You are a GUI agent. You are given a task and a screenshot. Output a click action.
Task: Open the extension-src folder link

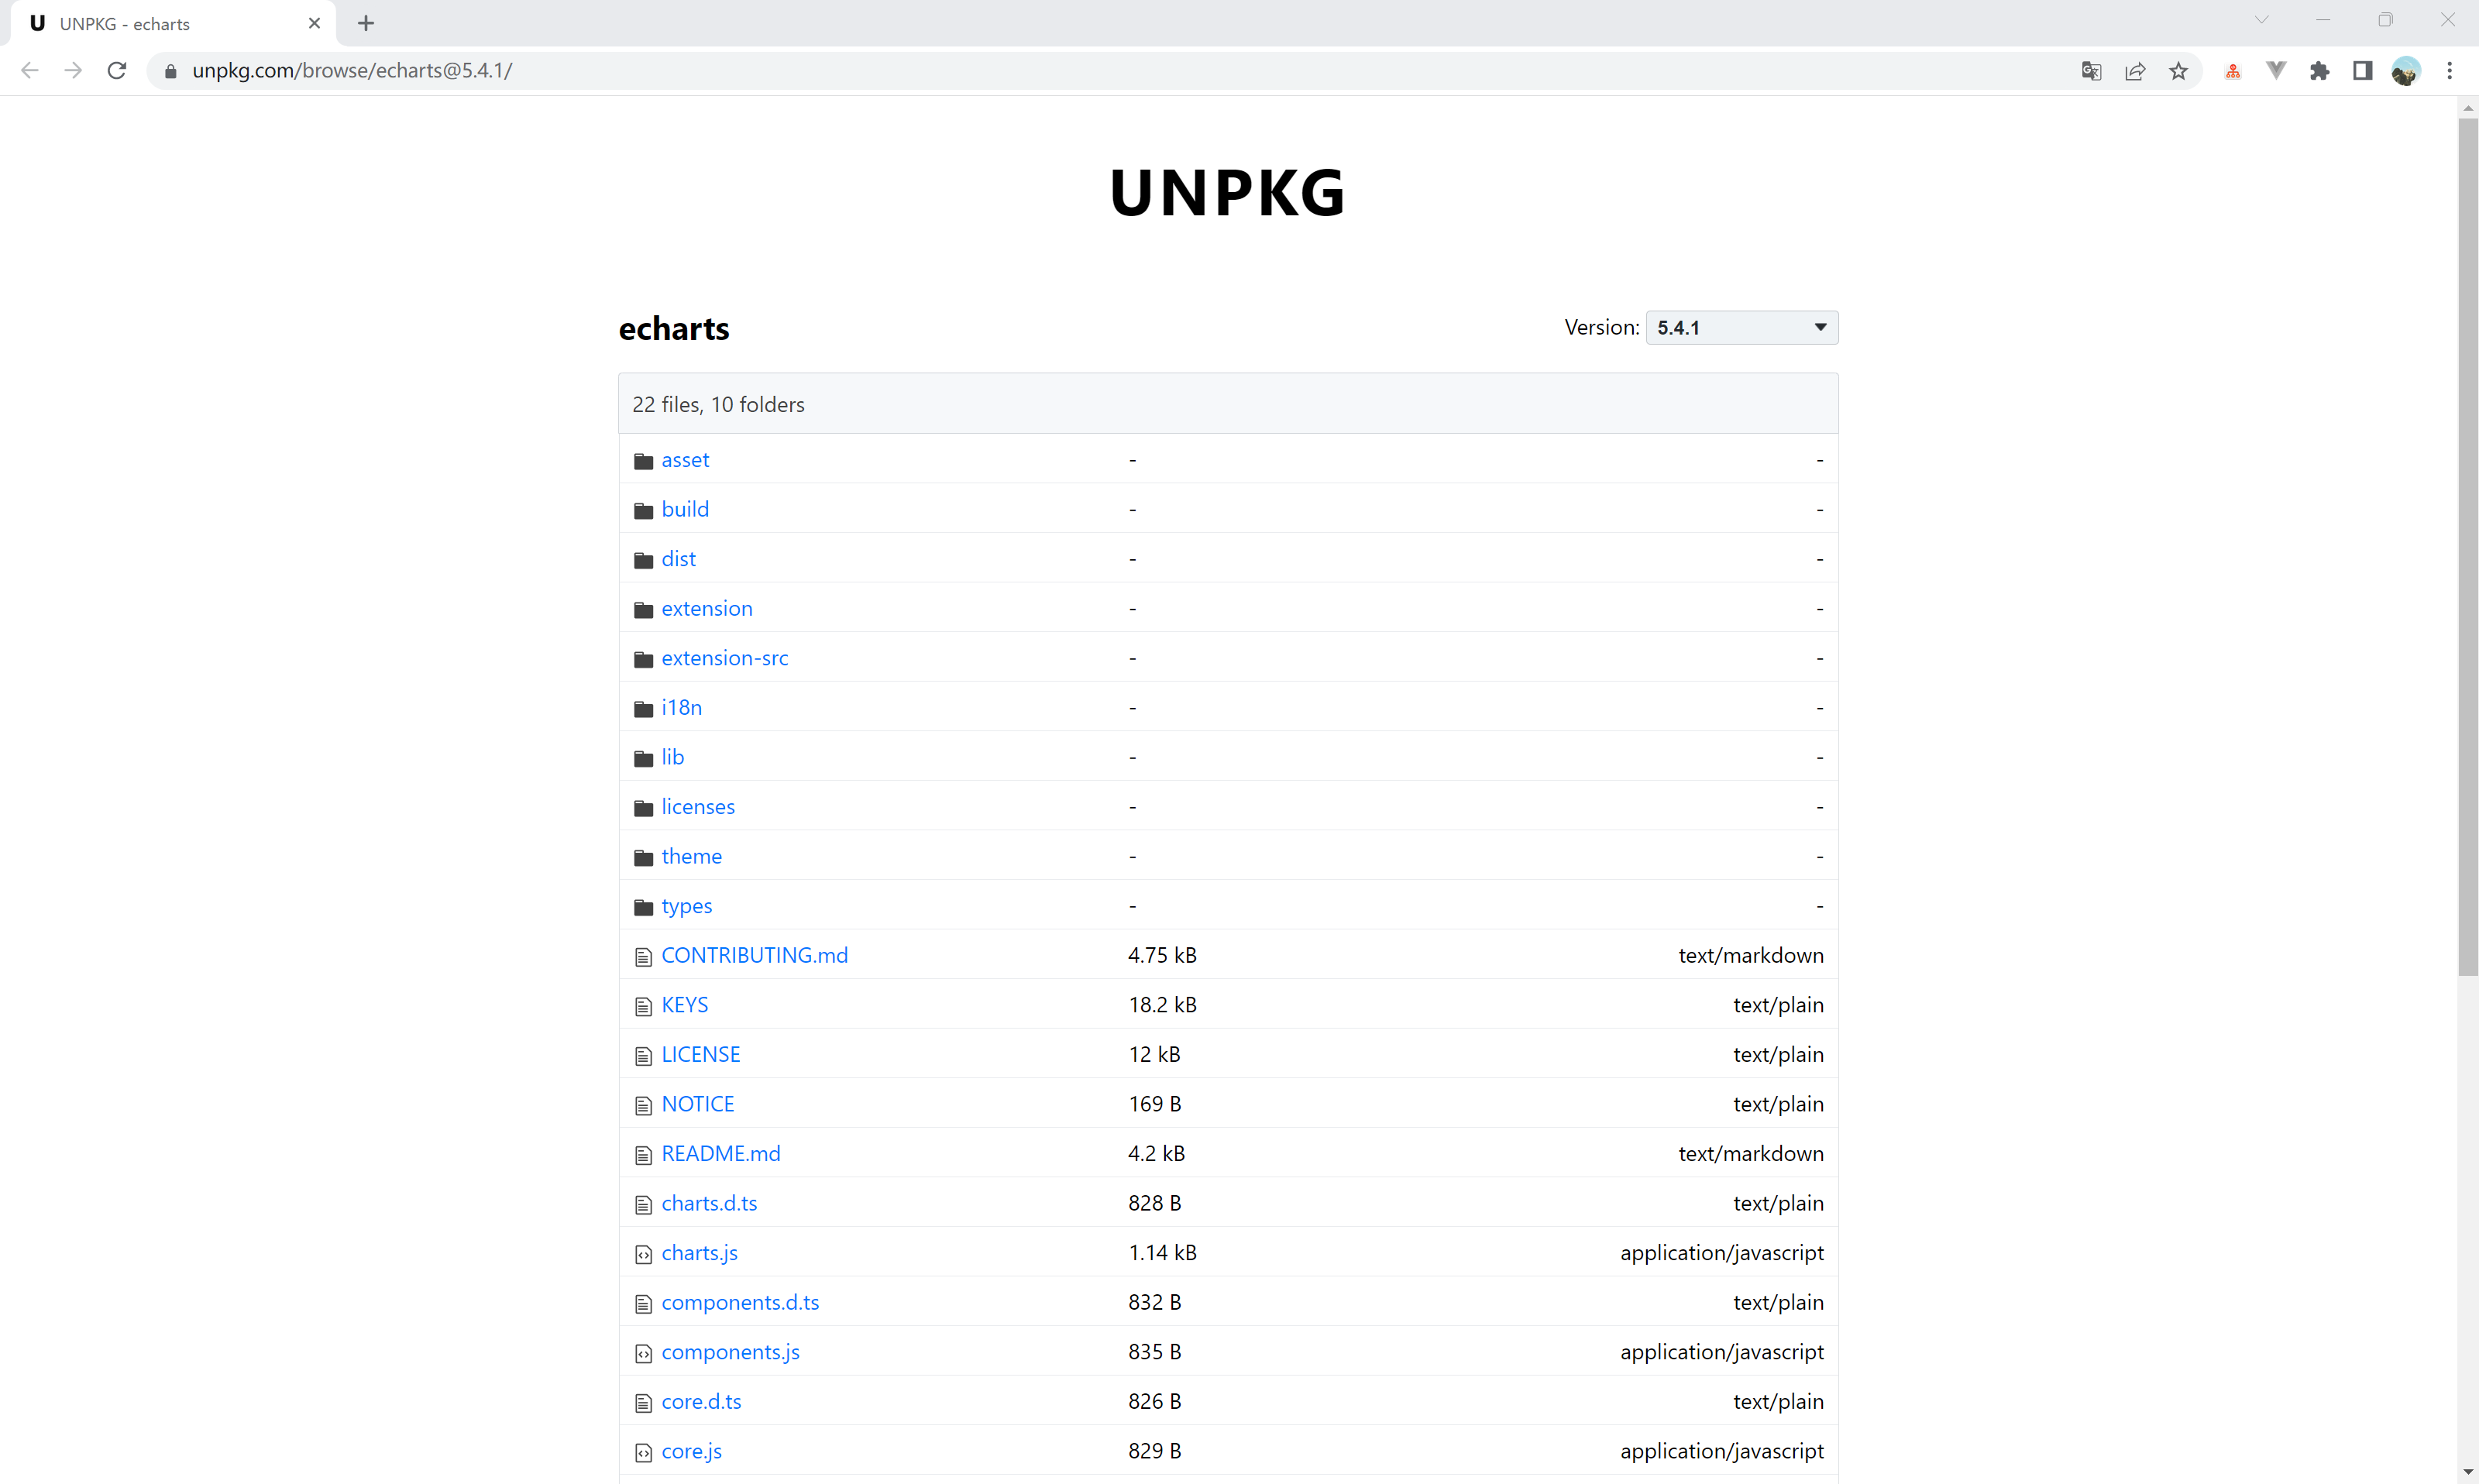(724, 658)
